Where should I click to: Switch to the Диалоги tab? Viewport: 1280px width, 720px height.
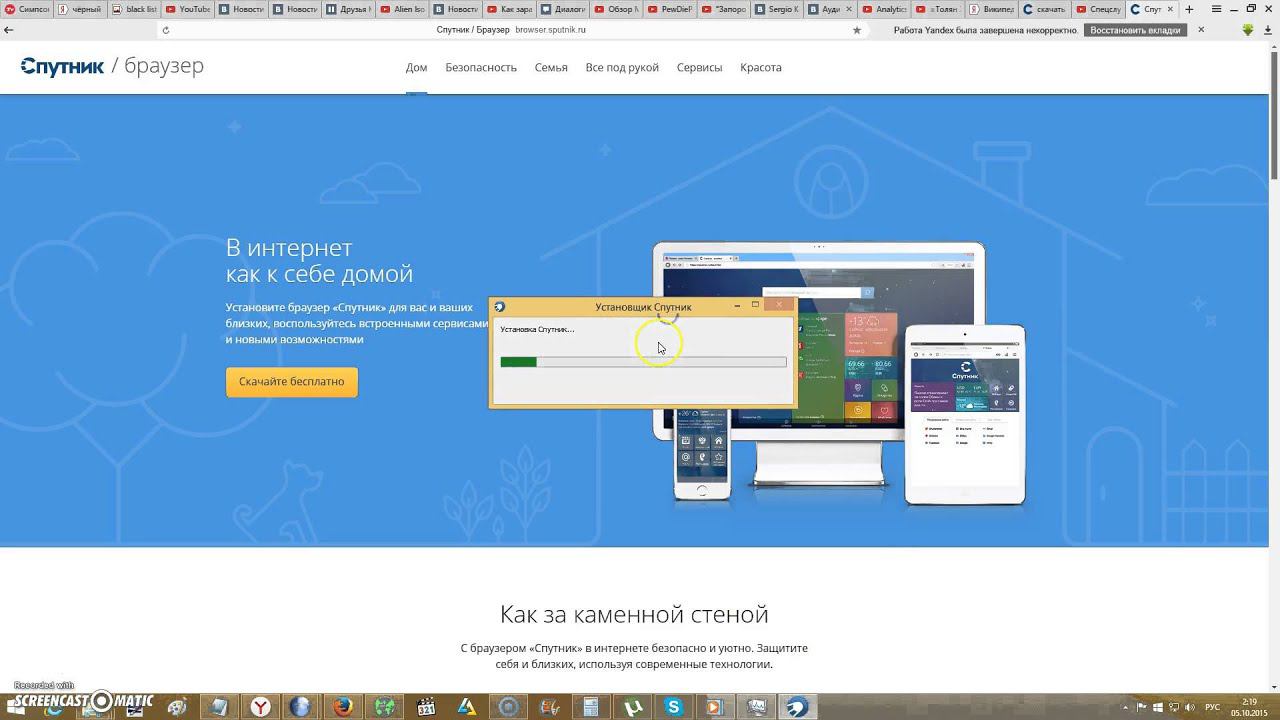click(563, 9)
